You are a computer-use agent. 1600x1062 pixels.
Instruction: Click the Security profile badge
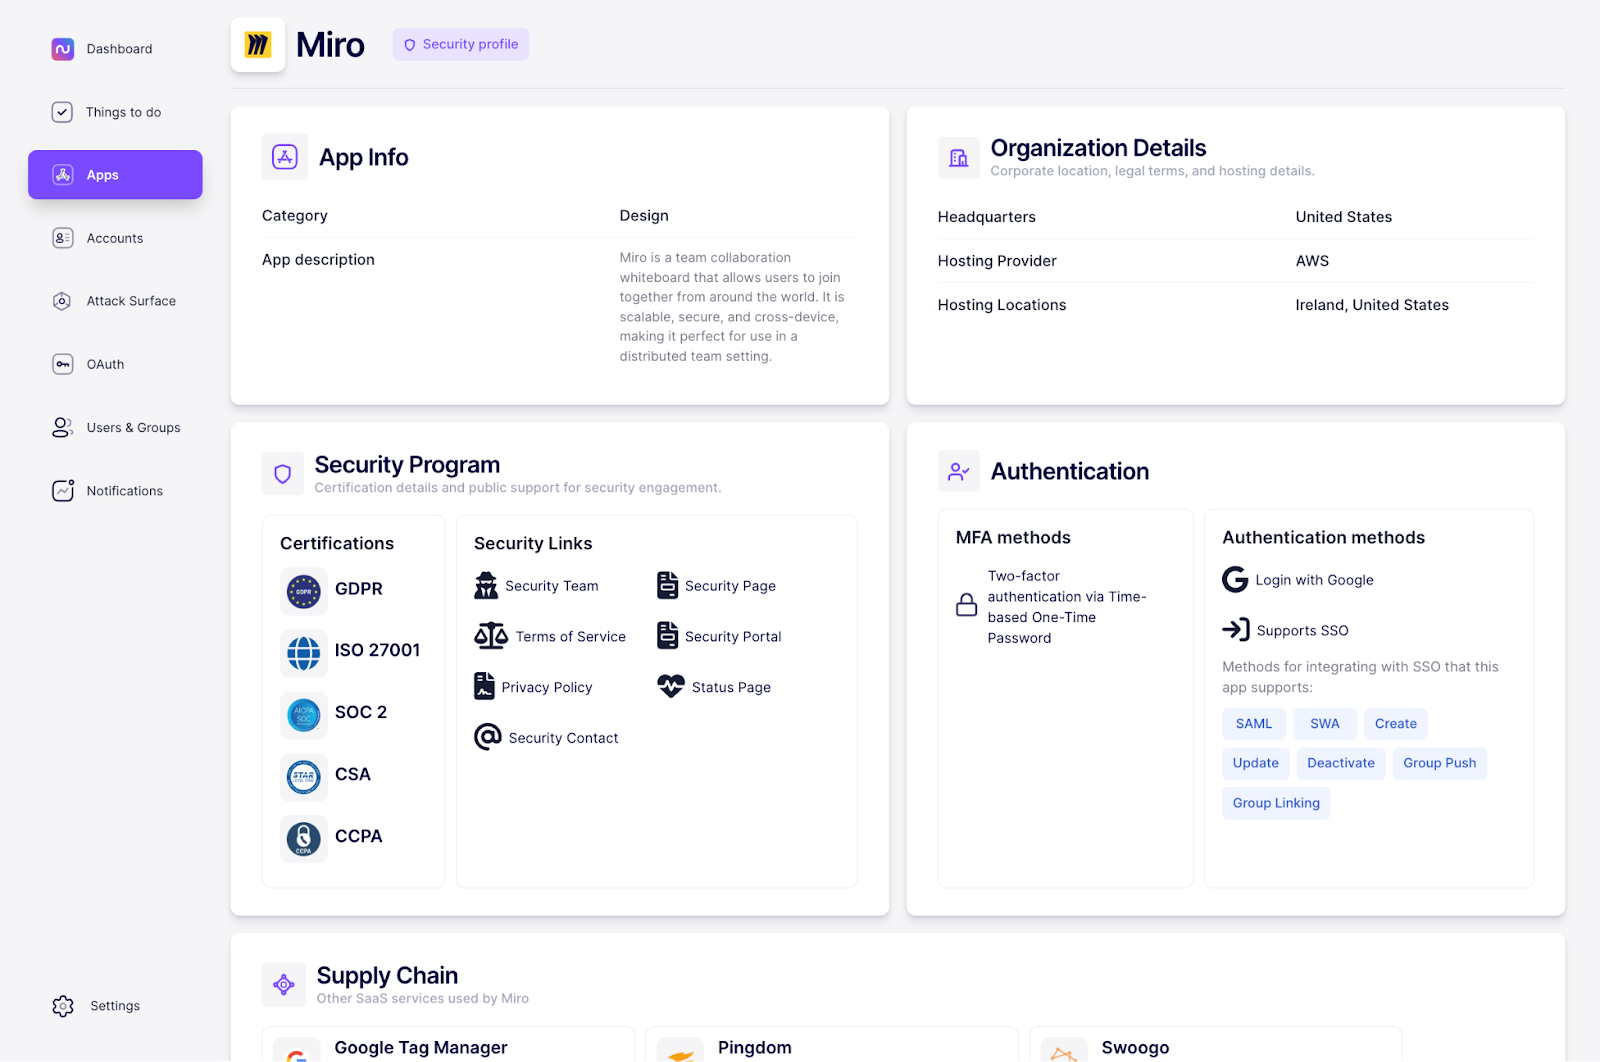tap(461, 45)
